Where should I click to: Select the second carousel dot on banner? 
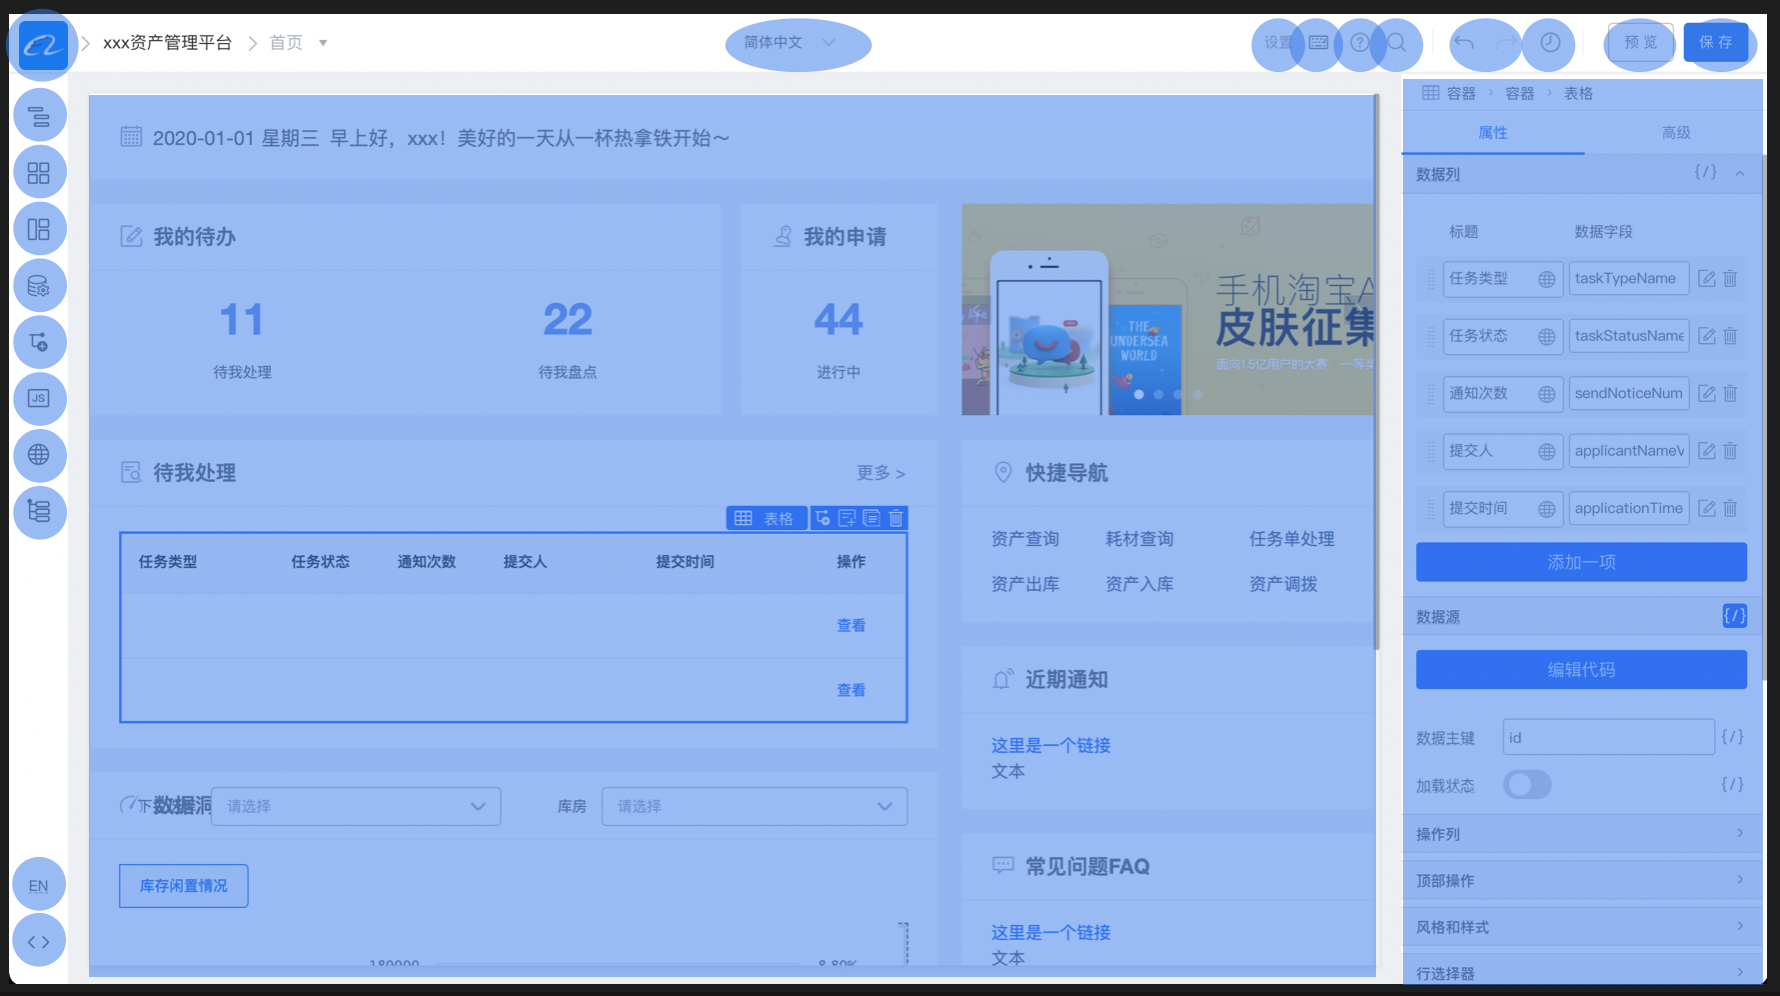coord(1158,395)
